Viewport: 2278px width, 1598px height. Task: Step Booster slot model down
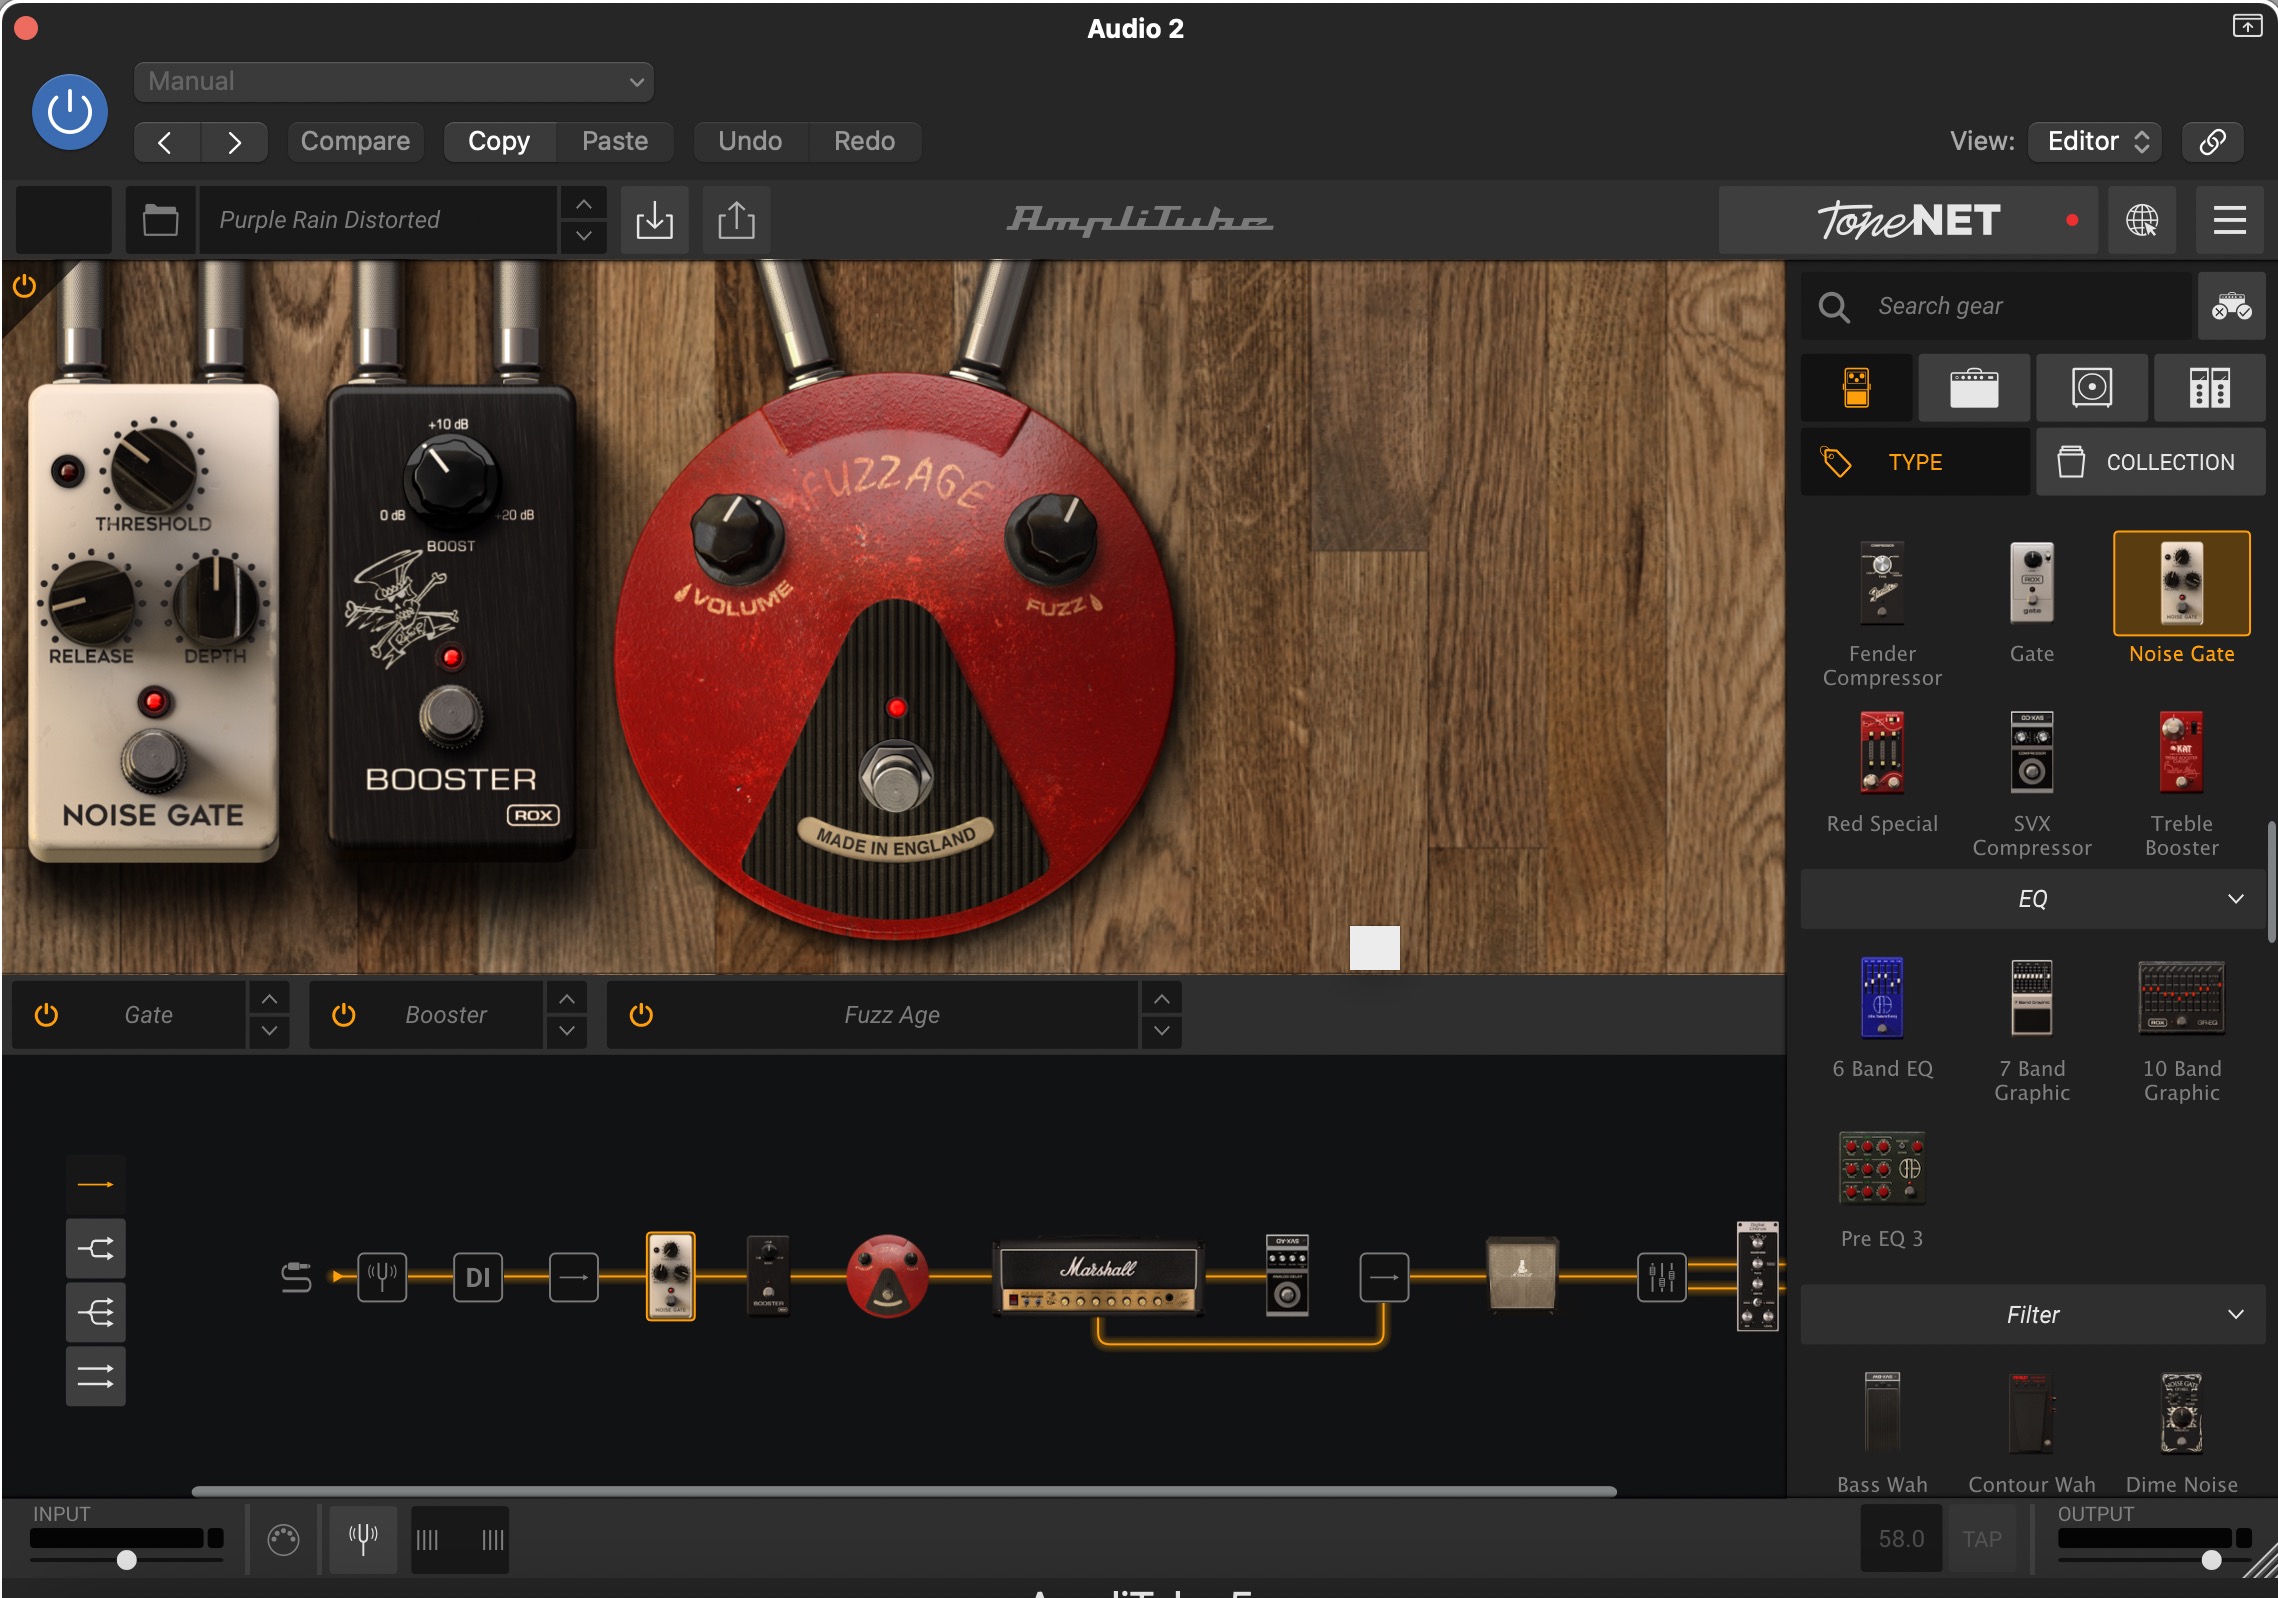coord(566,1032)
